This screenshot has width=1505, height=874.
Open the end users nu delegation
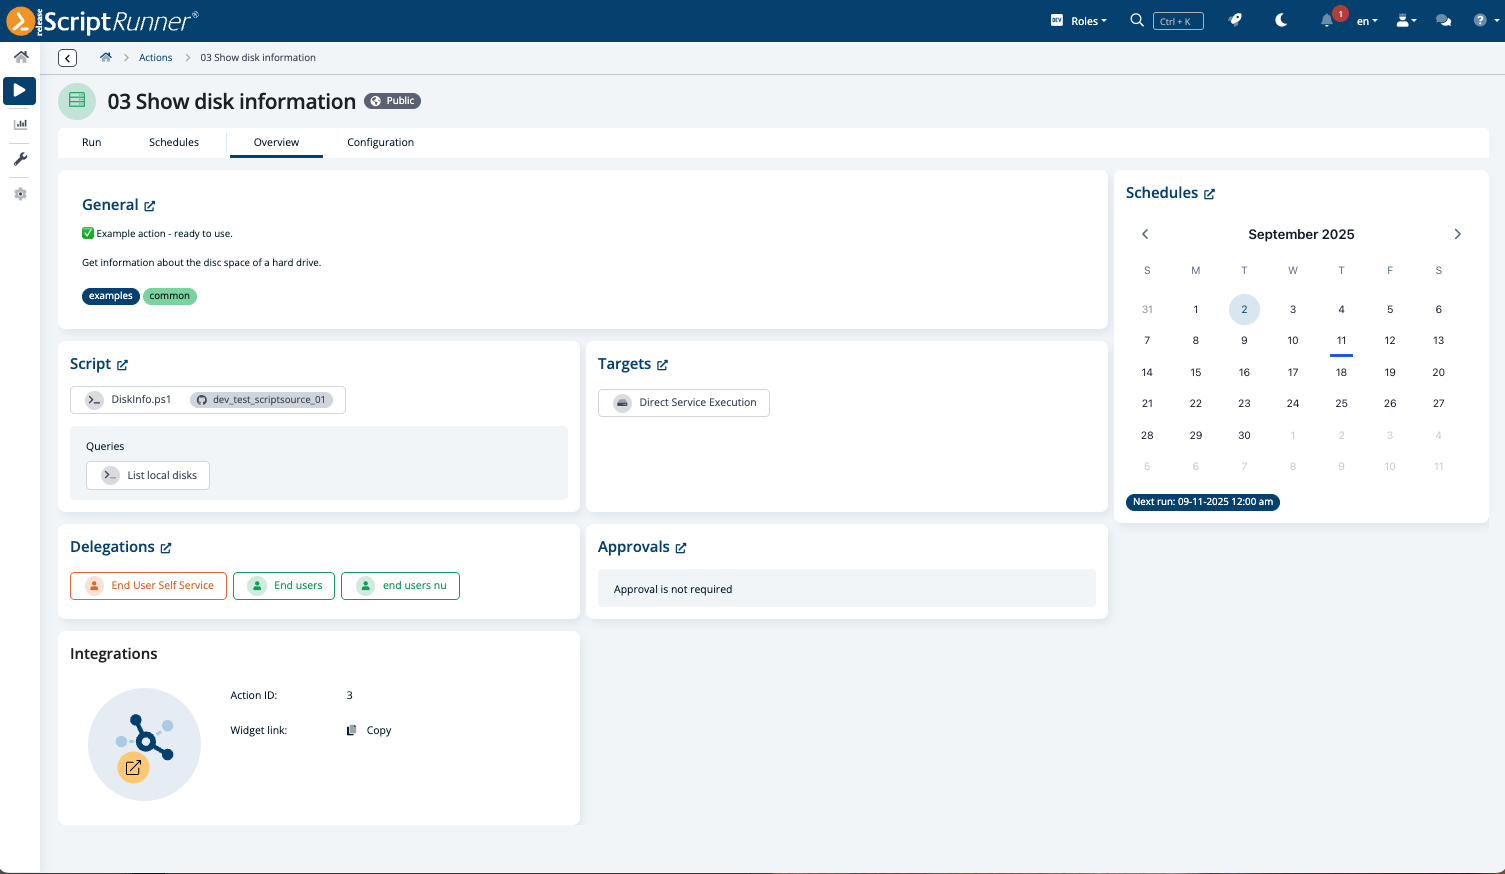click(x=401, y=586)
